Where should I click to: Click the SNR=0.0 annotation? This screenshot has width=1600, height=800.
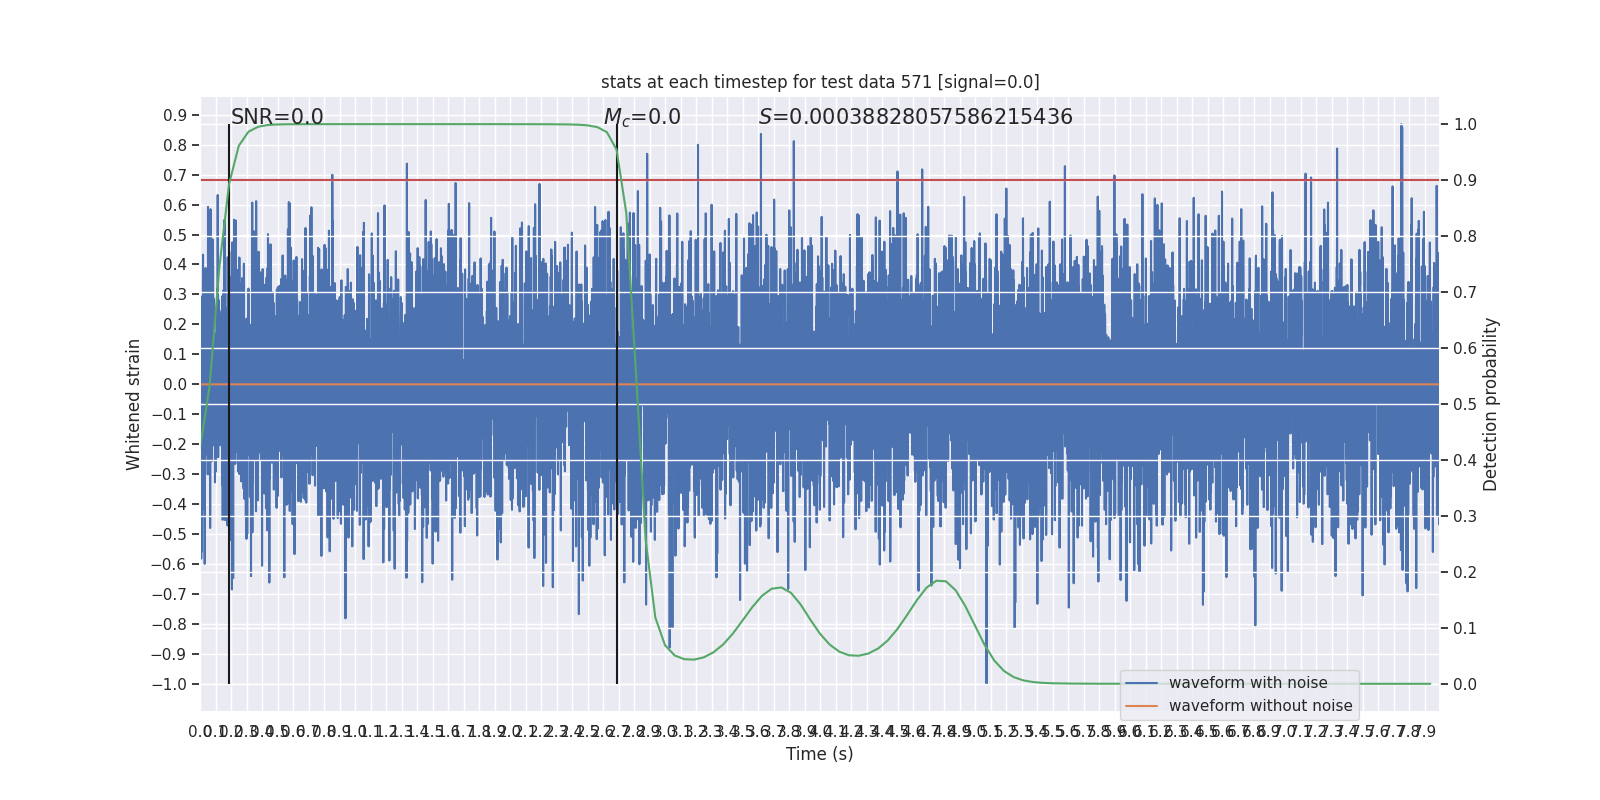(277, 117)
